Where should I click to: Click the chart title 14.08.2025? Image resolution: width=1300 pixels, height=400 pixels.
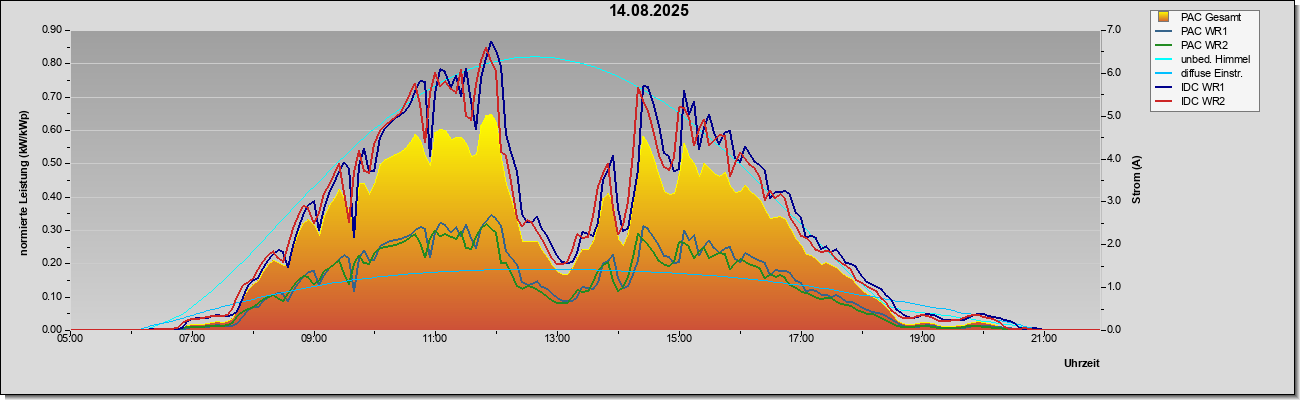click(649, 11)
